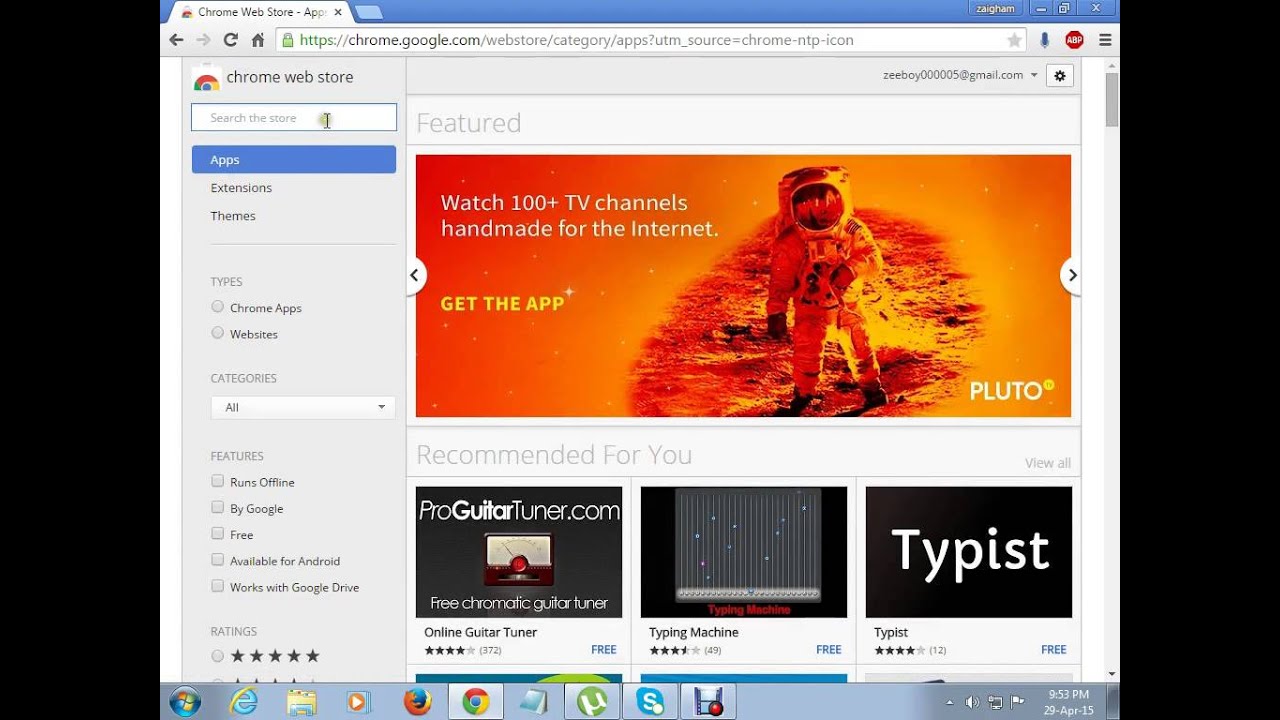Image resolution: width=1280 pixels, height=720 pixels.
Task: Open Skype from taskbar
Action: point(650,702)
